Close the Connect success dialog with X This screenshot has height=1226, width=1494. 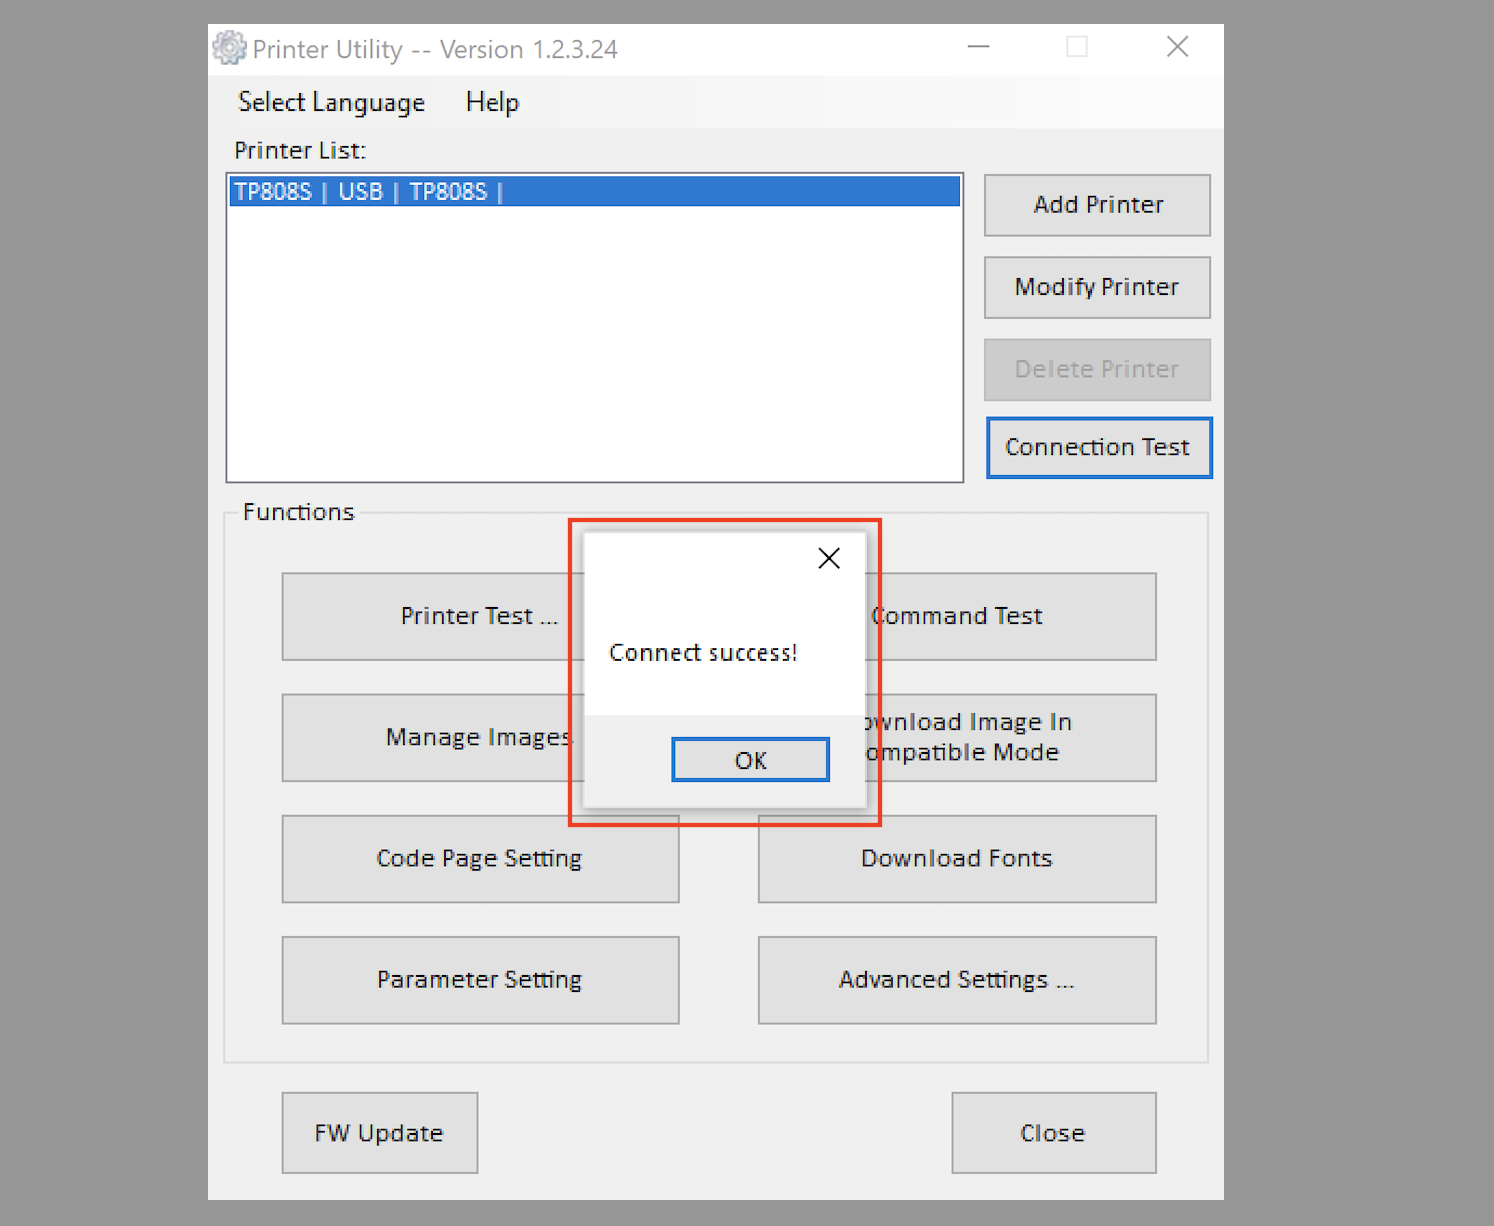[828, 559]
